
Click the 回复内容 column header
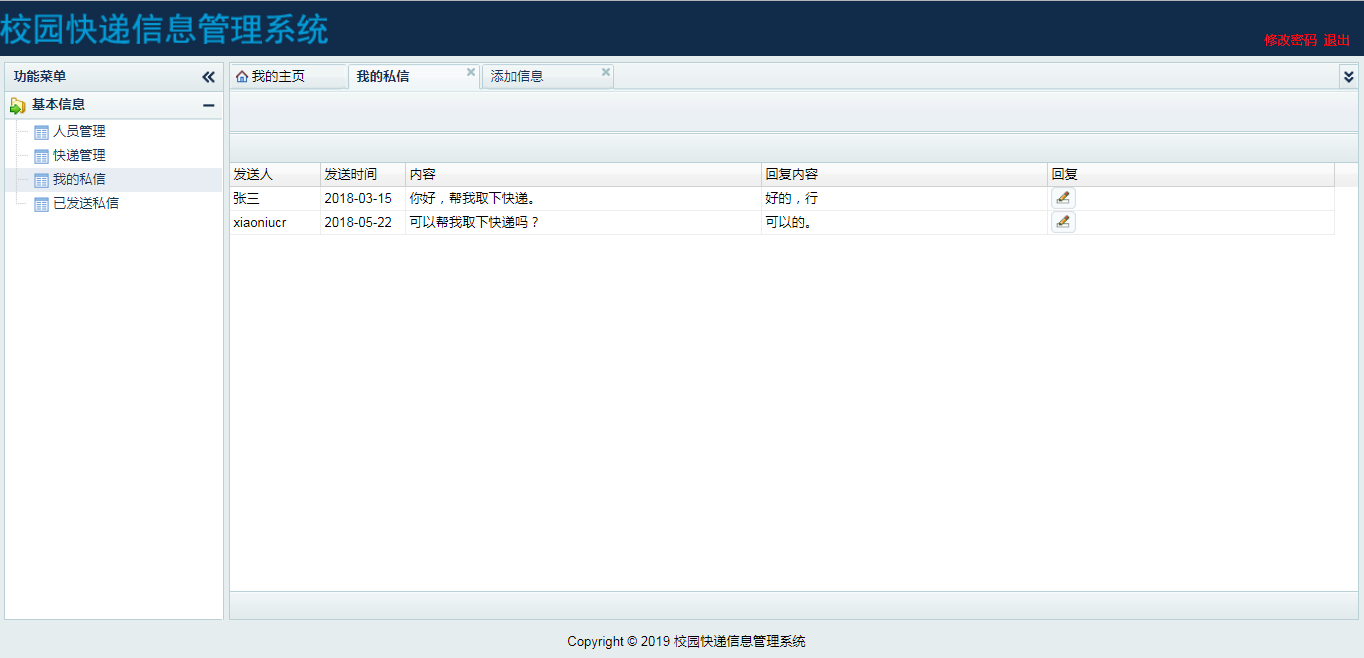(905, 174)
